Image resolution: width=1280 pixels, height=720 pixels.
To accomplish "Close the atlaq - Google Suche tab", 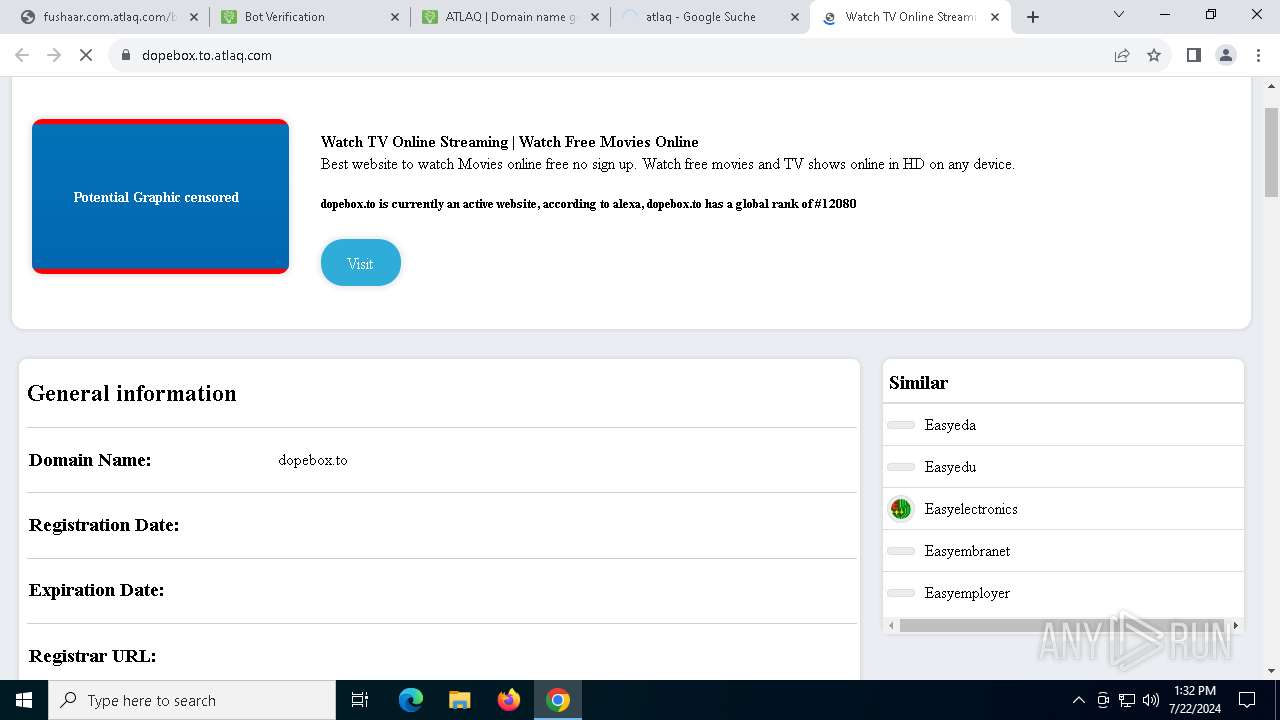I will pyautogui.click(x=795, y=17).
